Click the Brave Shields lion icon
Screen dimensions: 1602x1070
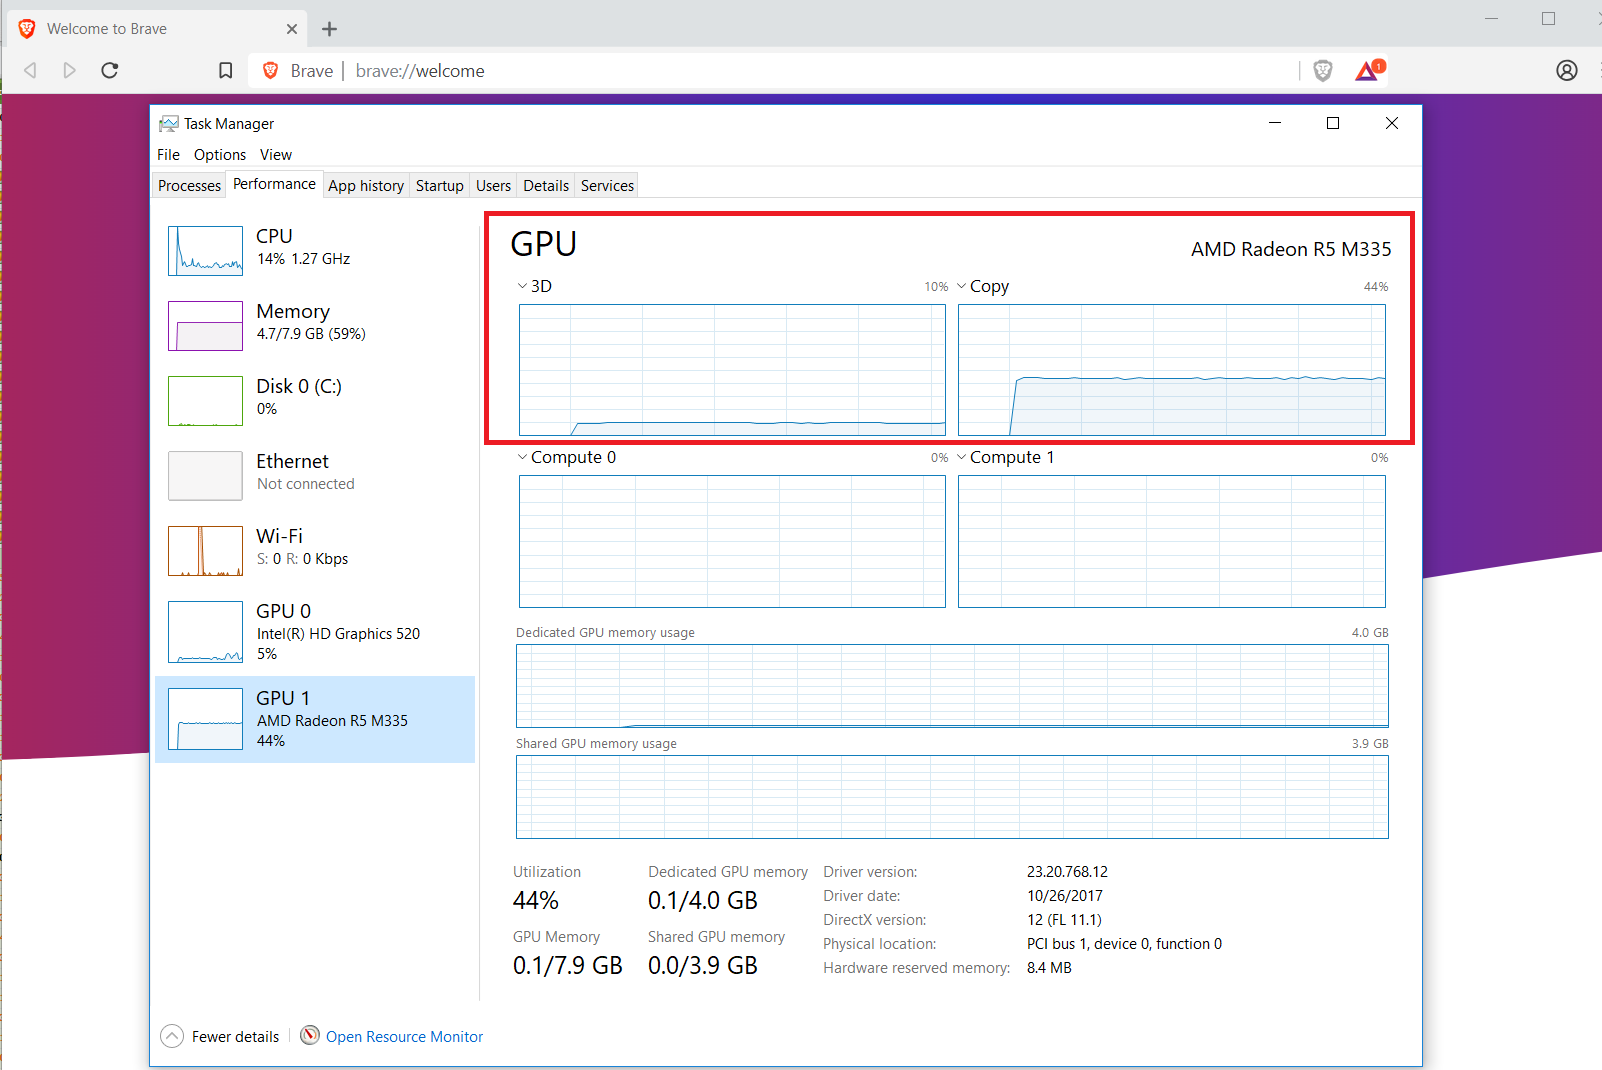click(1323, 70)
